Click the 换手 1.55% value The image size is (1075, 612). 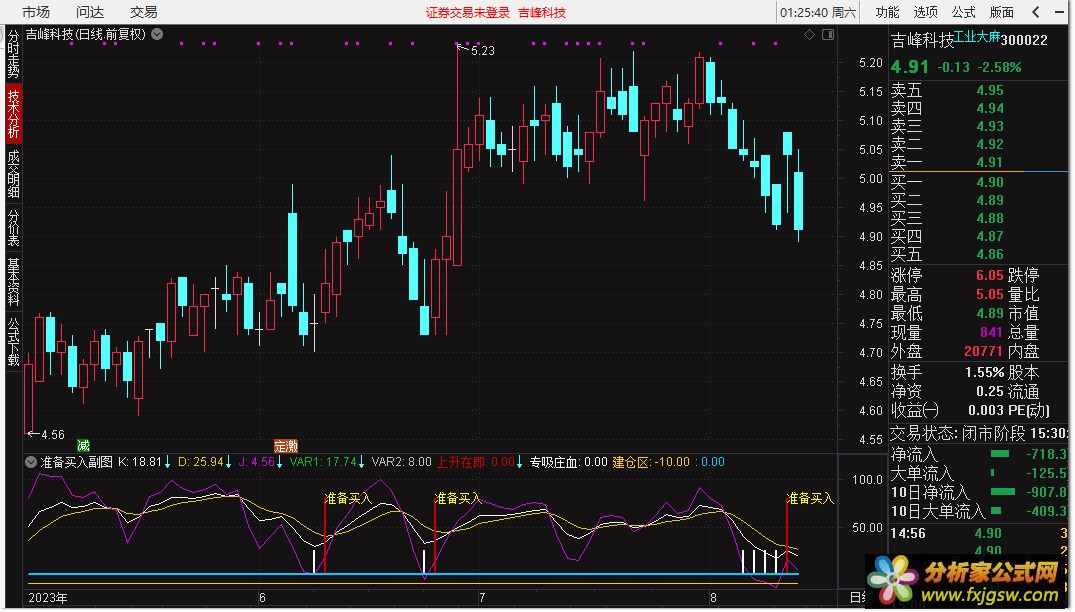[x=985, y=373]
